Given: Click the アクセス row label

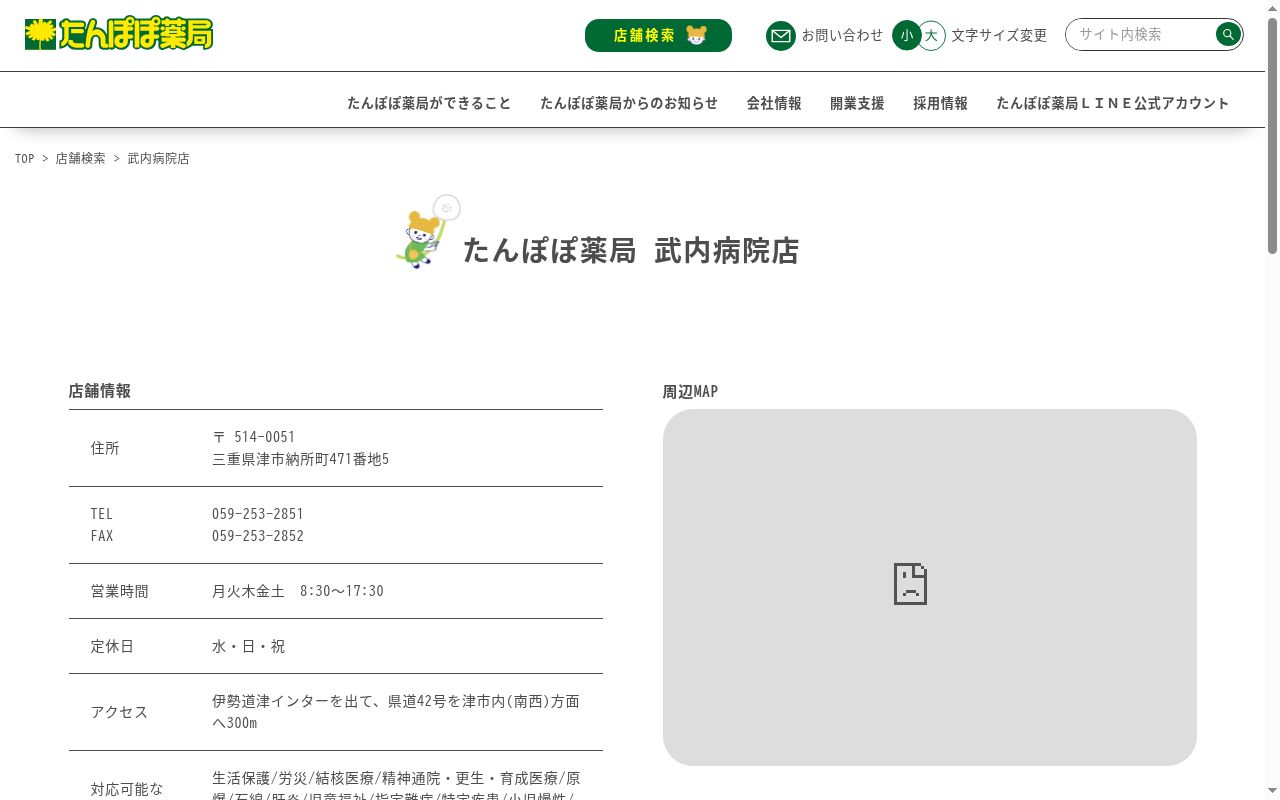Looking at the screenshot, I should [x=119, y=712].
